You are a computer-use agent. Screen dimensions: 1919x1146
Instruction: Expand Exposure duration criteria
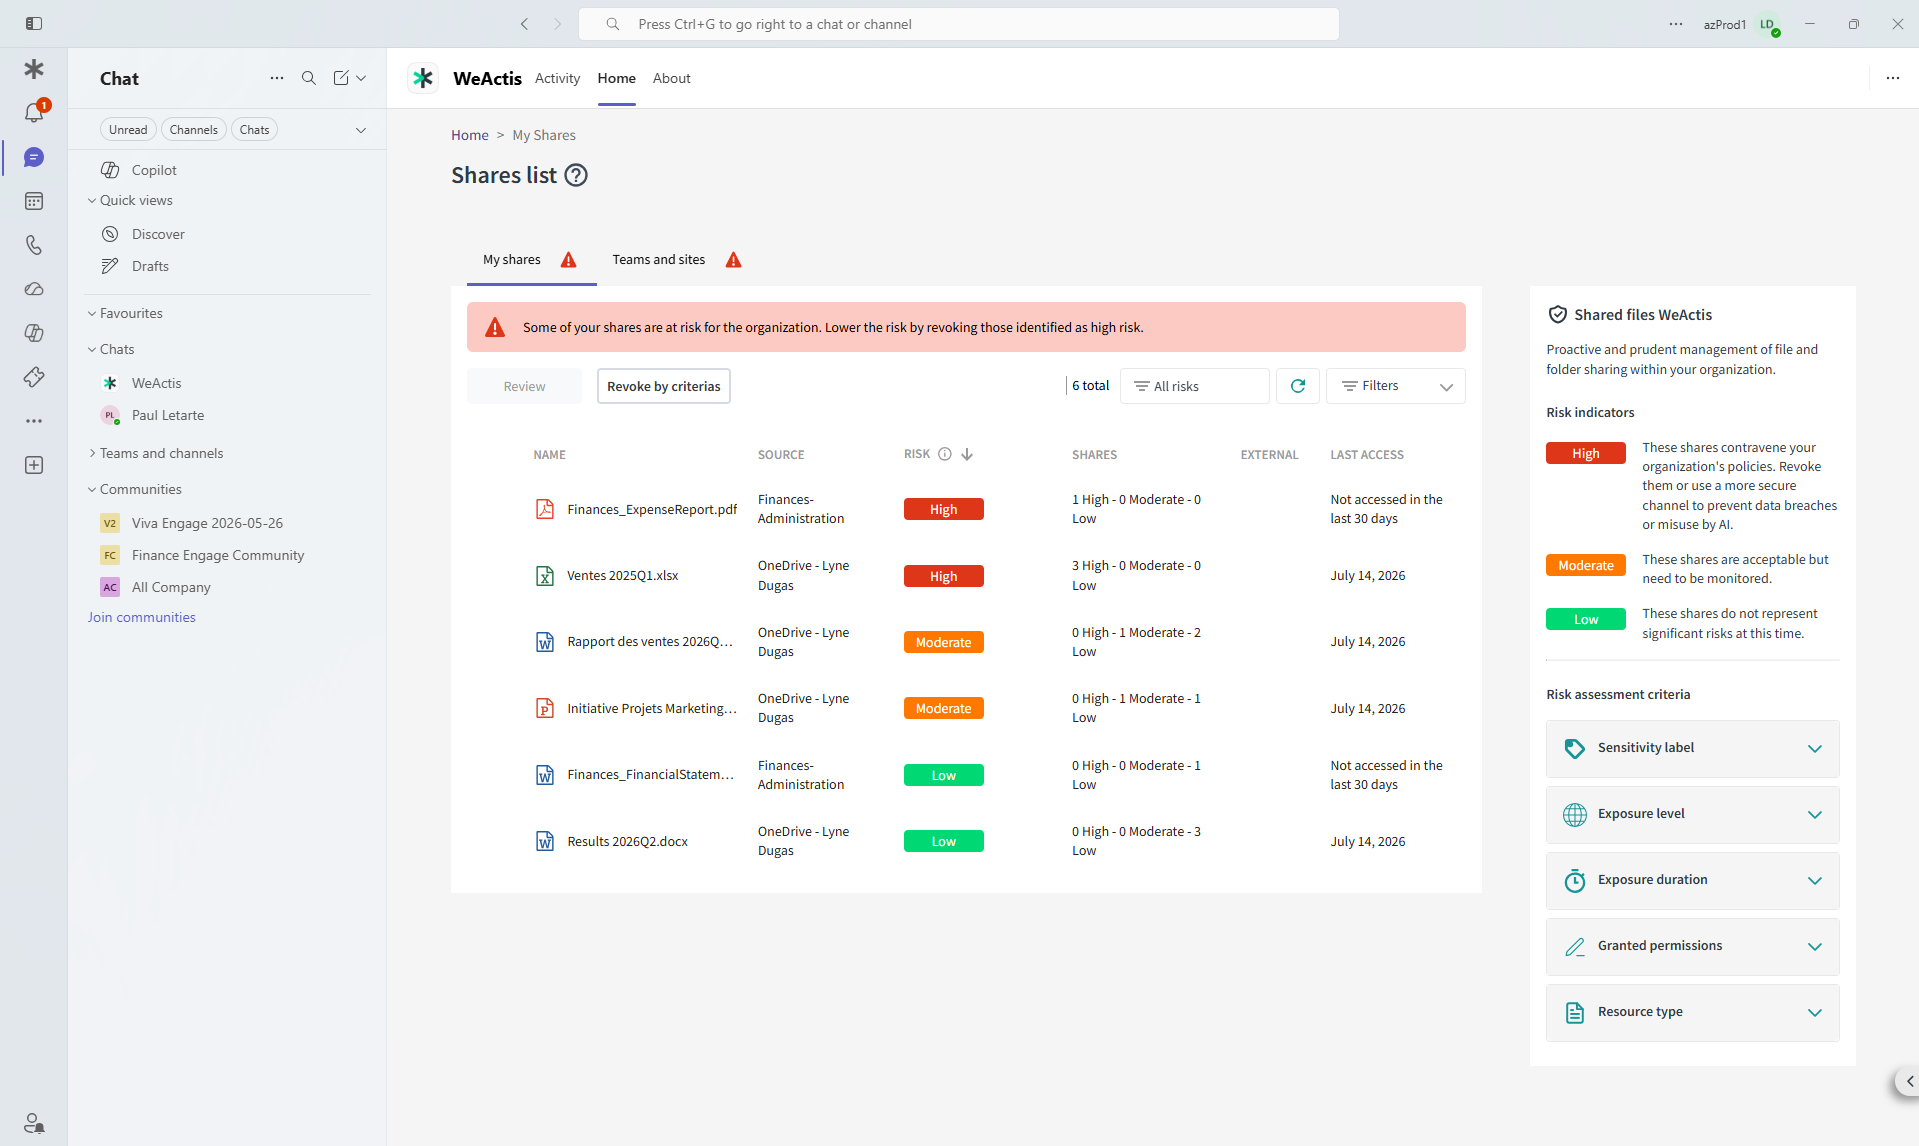1692,881
